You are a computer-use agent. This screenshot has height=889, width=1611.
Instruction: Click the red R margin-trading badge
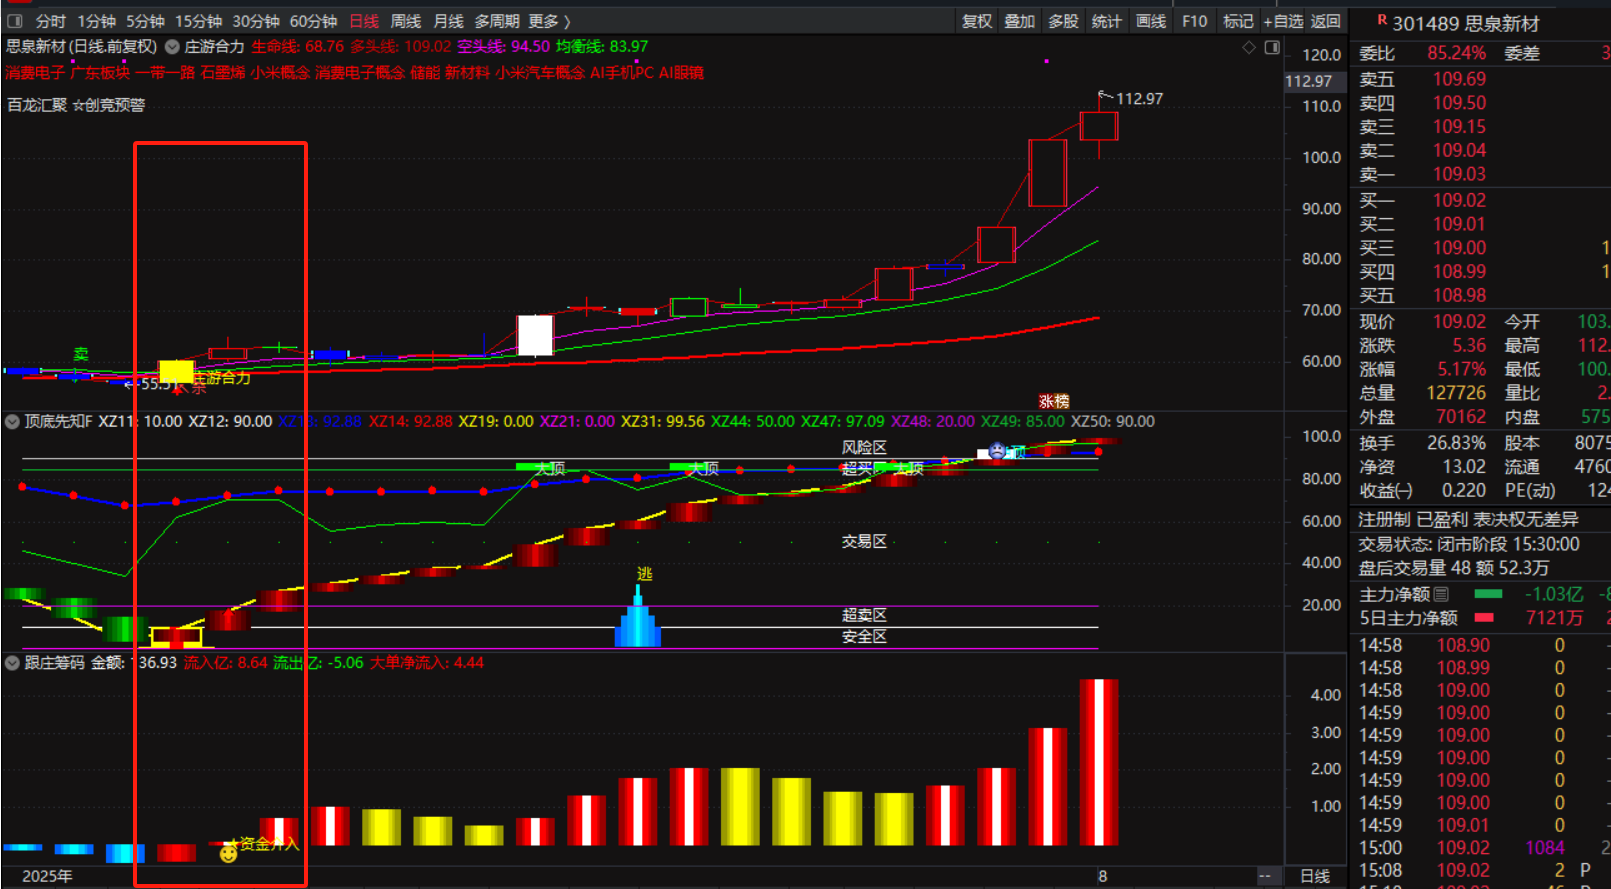[1382, 20]
